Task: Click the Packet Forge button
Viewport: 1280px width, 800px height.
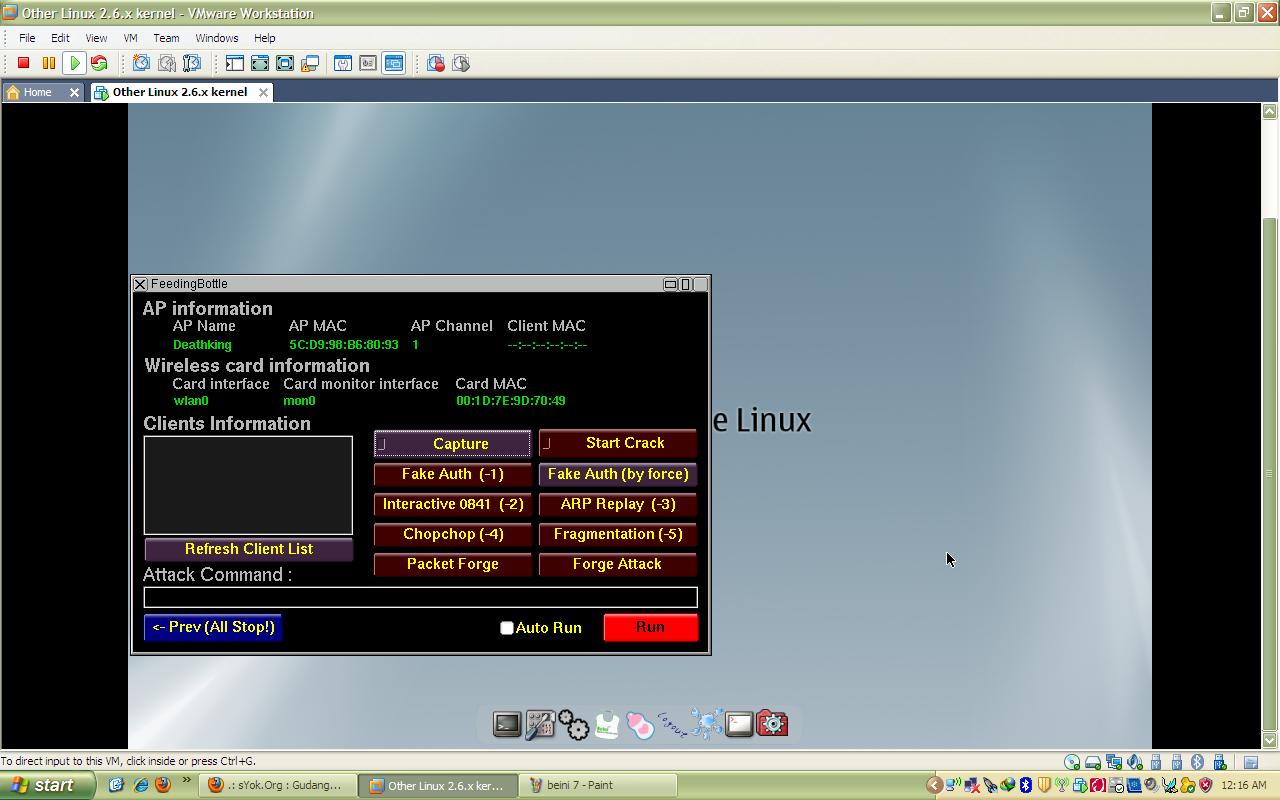Action: 452,564
